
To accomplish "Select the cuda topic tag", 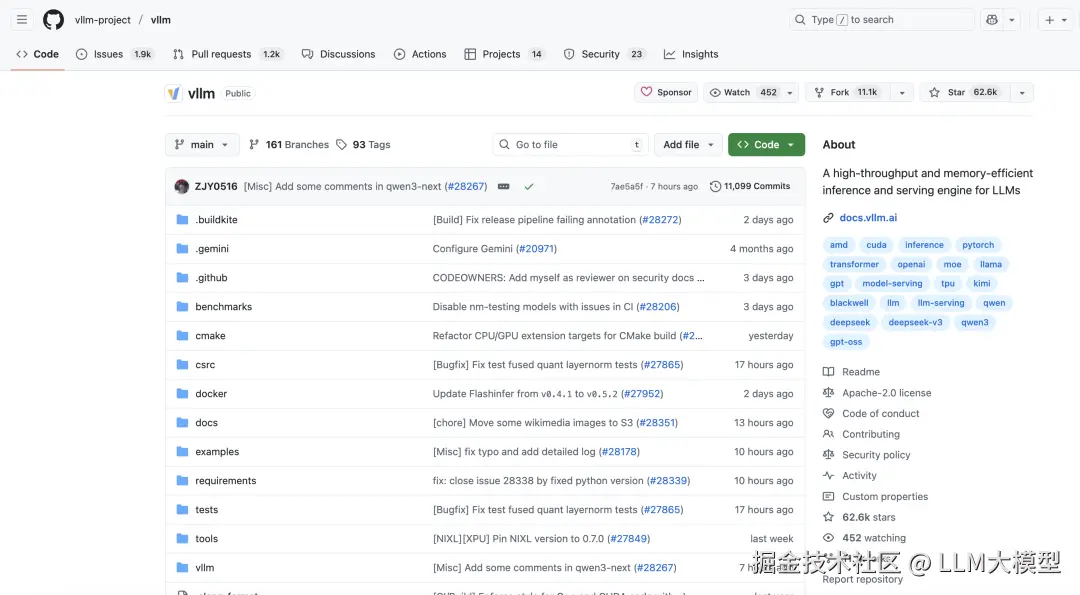I will [x=876, y=245].
